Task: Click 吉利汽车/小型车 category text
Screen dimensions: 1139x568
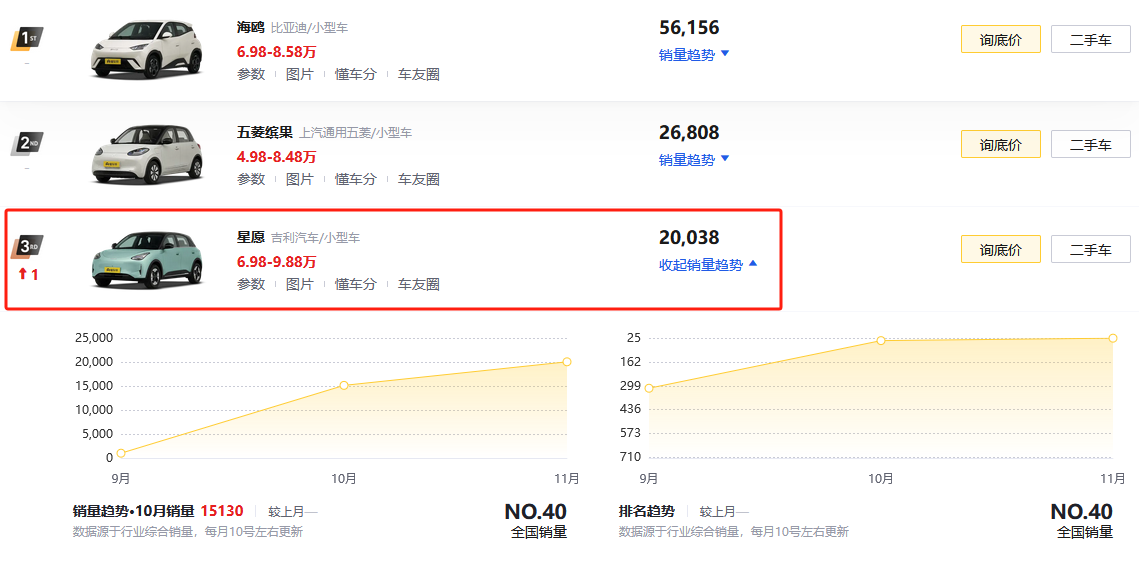Action: pos(315,238)
